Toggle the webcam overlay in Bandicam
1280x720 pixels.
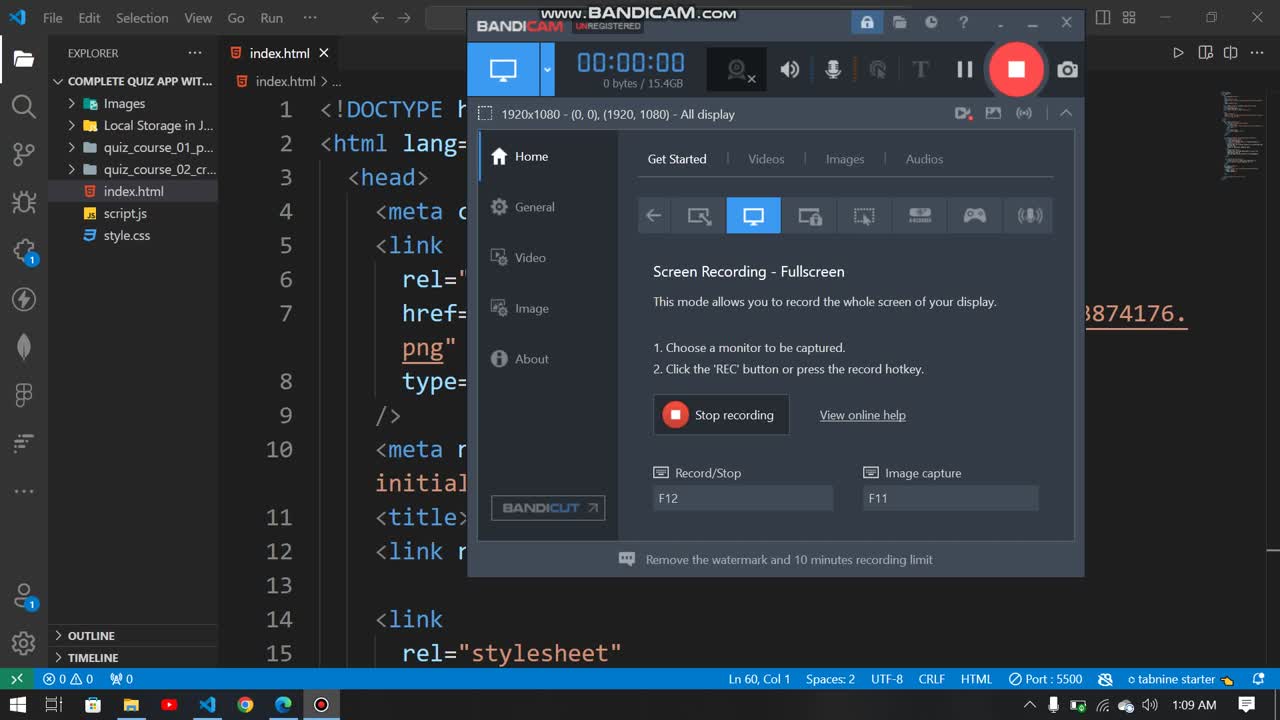click(738, 69)
